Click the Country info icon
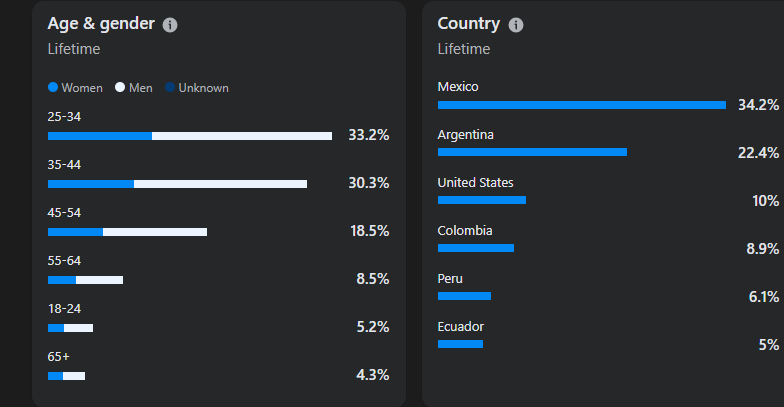Viewport: 784px width, 407px height. point(516,25)
